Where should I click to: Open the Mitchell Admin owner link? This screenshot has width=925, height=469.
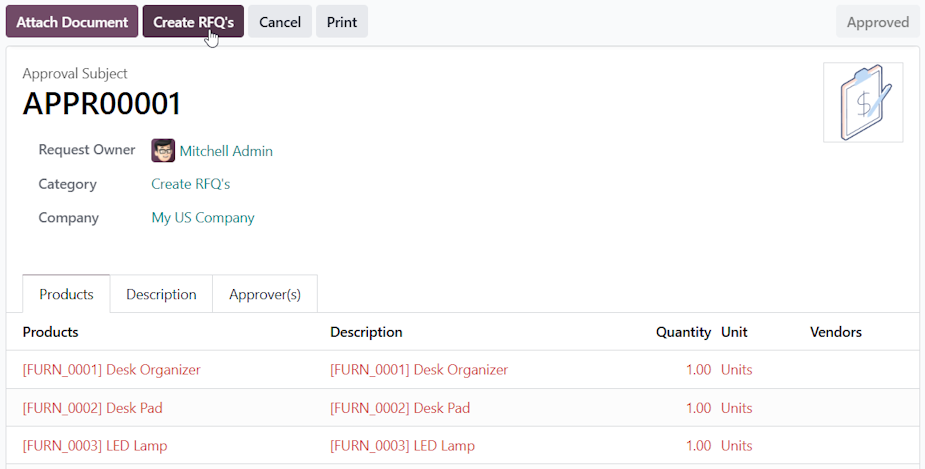click(226, 151)
